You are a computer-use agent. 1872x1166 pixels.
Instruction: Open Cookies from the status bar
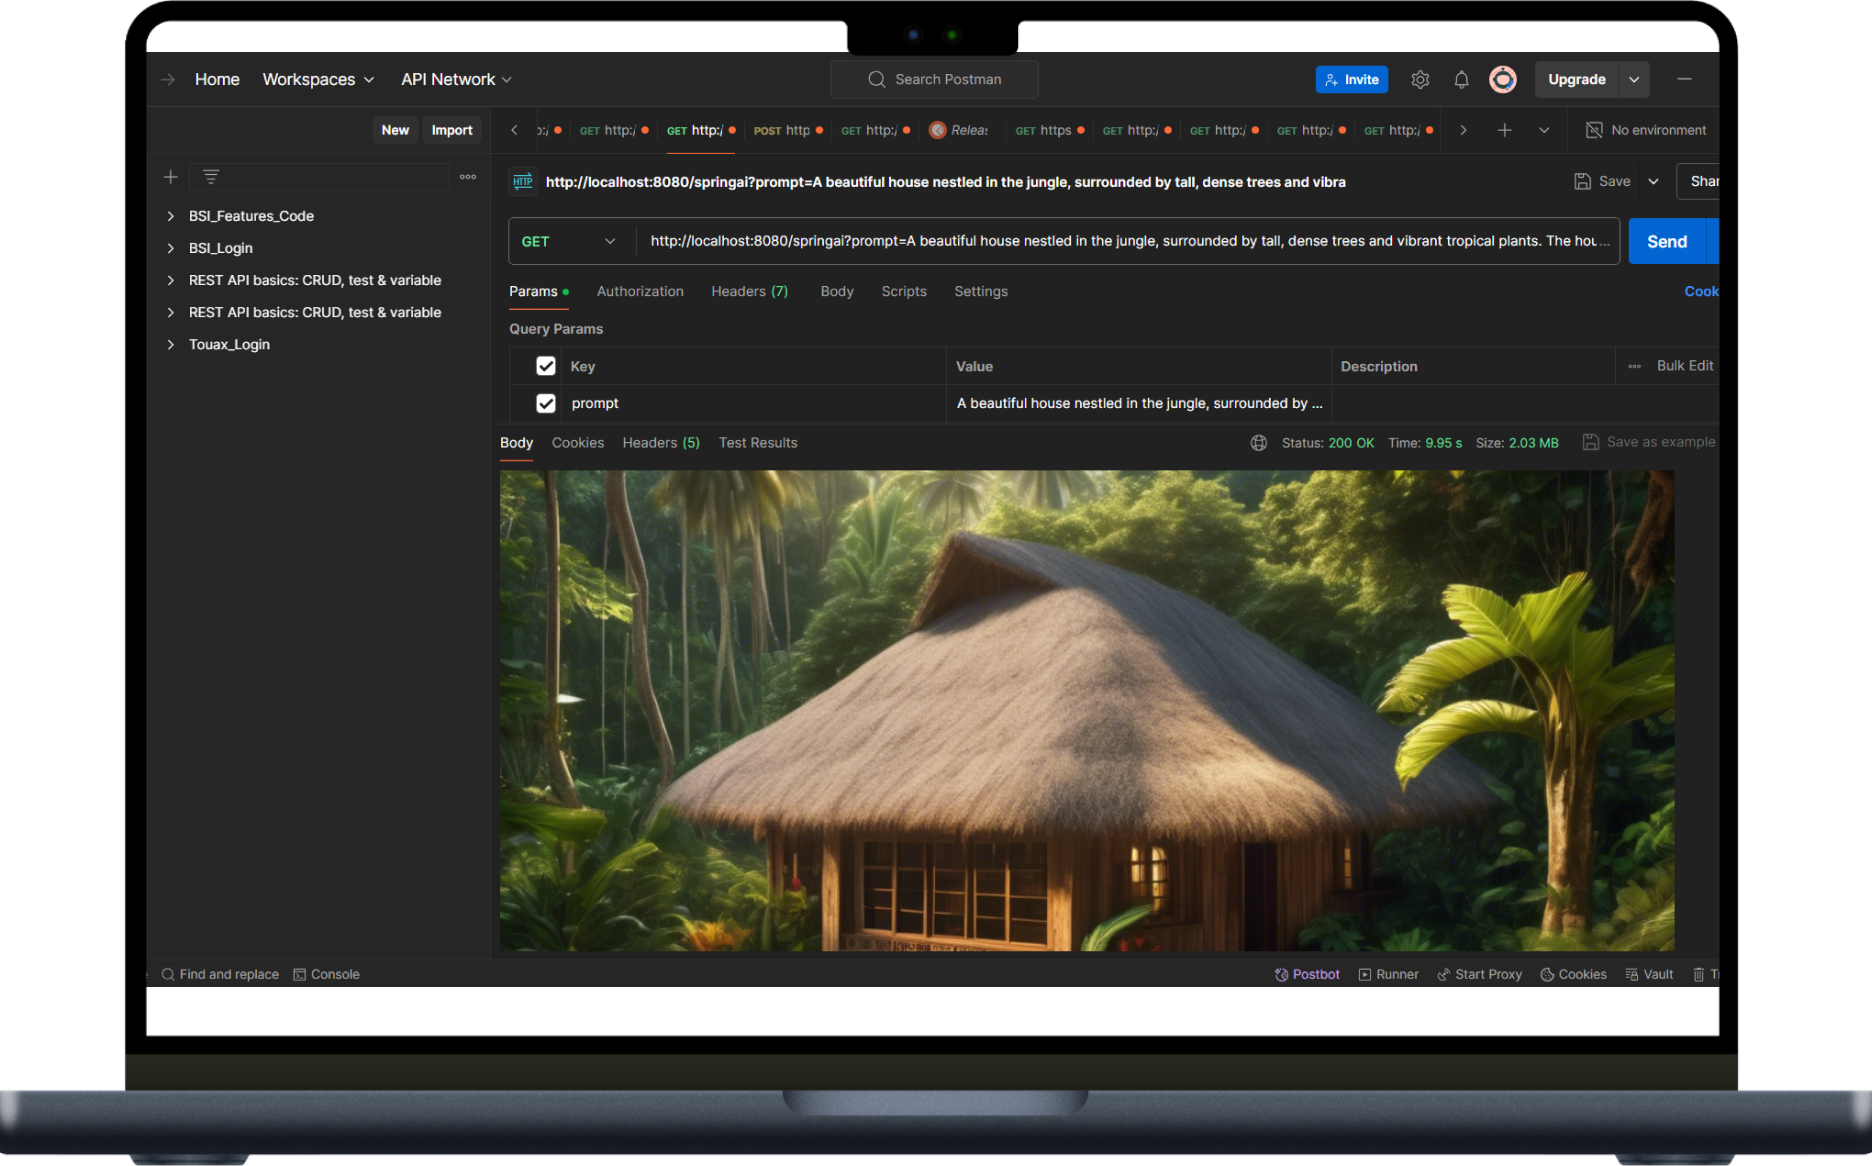click(1573, 974)
